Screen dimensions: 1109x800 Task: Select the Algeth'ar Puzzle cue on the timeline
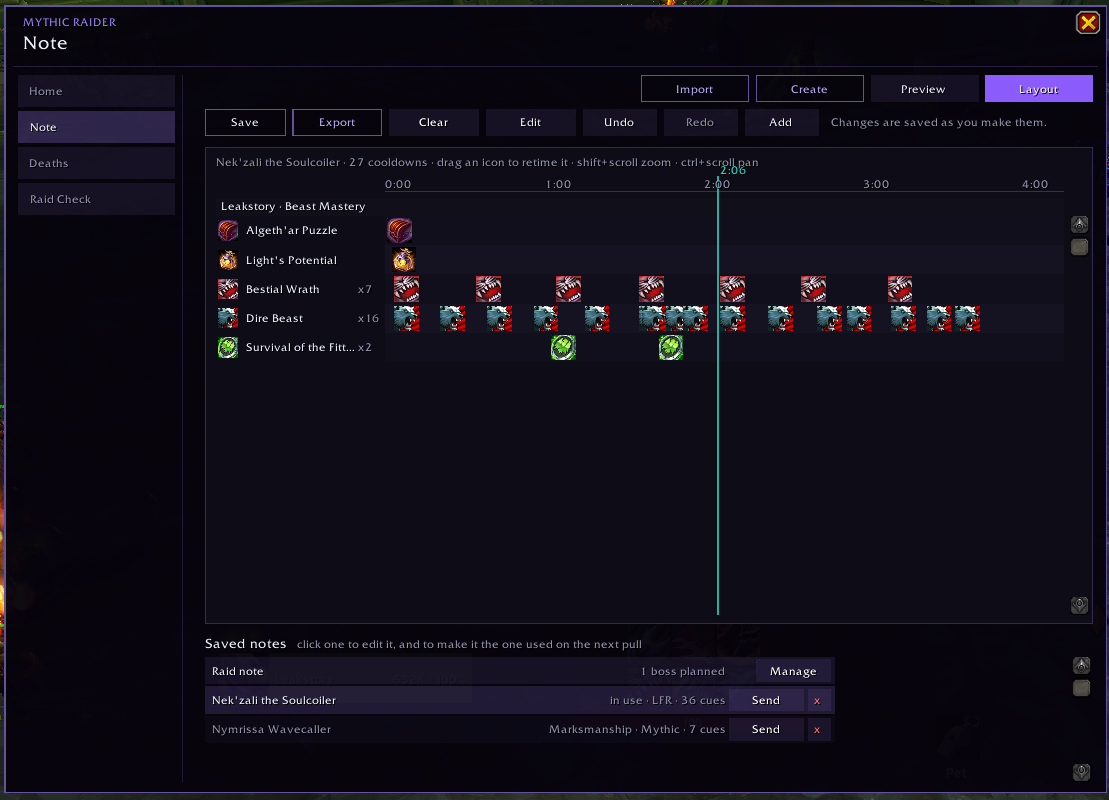pyautogui.click(x=400, y=231)
